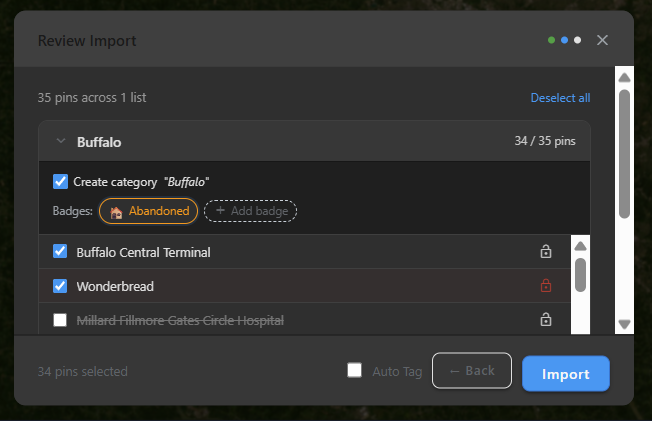The height and width of the screenshot is (421, 652).
Task: Enable the Auto Tag checkbox
Action: (x=354, y=370)
